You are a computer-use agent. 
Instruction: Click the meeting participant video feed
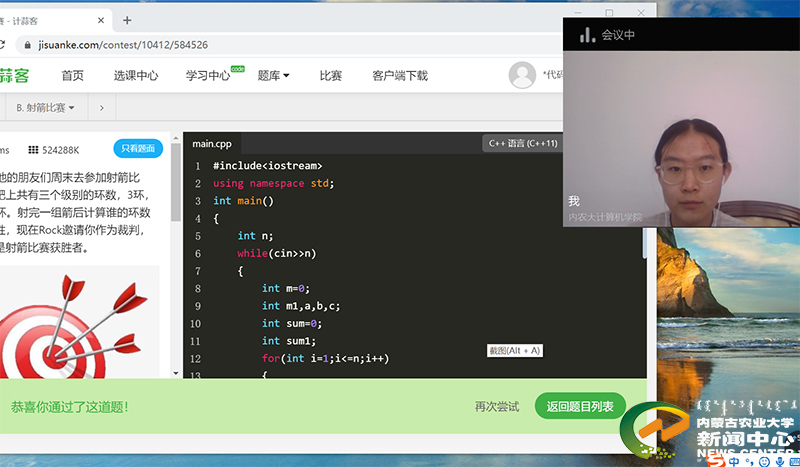coord(681,139)
